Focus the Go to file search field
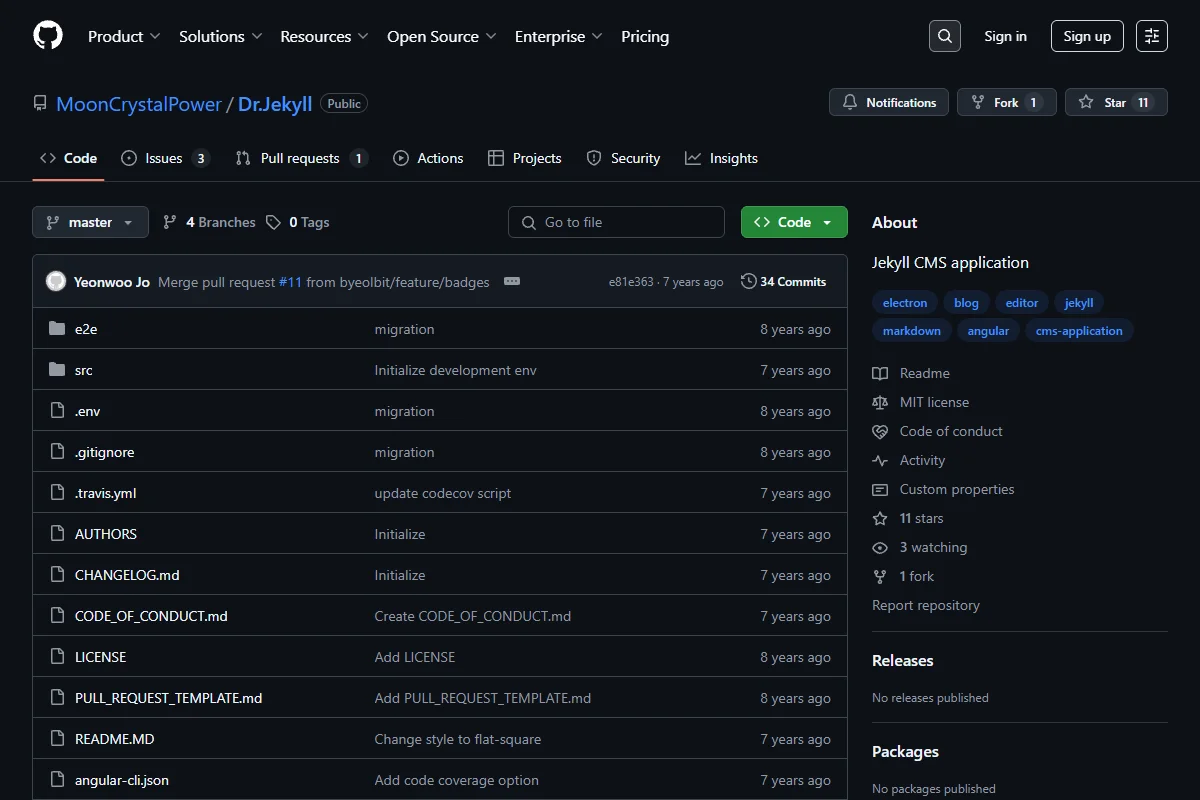Screen dimensions: 1200x800 pos(616,222)
